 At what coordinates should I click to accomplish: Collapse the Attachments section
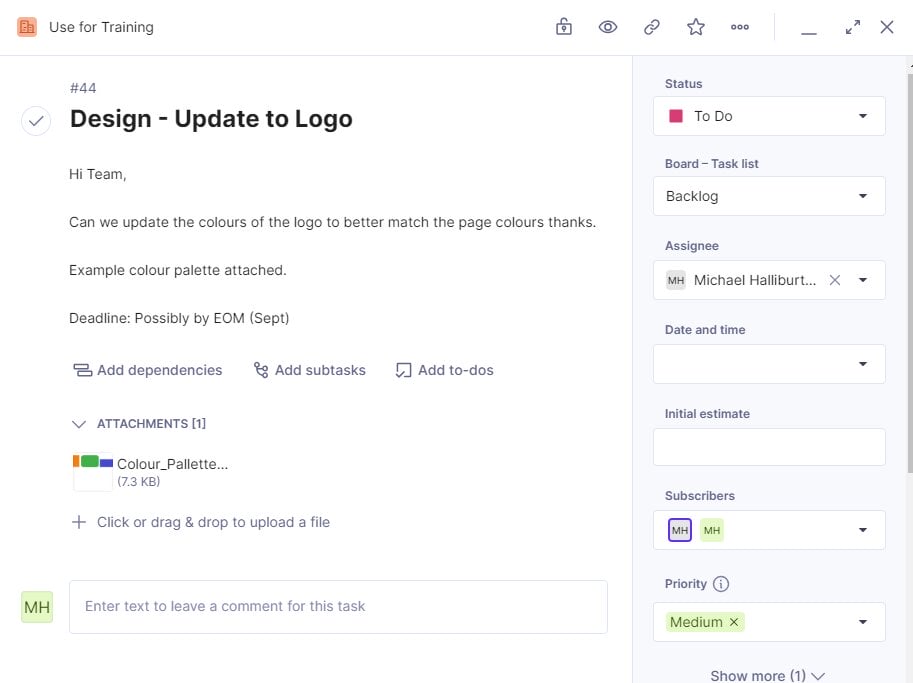point(79,424)
